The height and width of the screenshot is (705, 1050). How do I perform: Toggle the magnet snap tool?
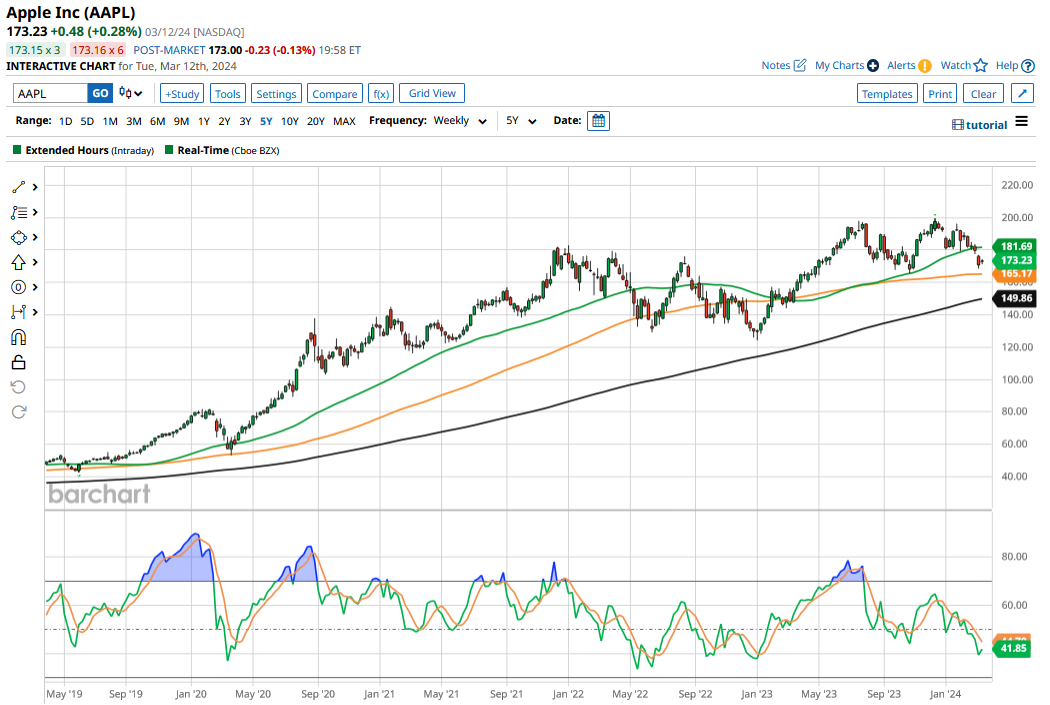pos(18,337)
